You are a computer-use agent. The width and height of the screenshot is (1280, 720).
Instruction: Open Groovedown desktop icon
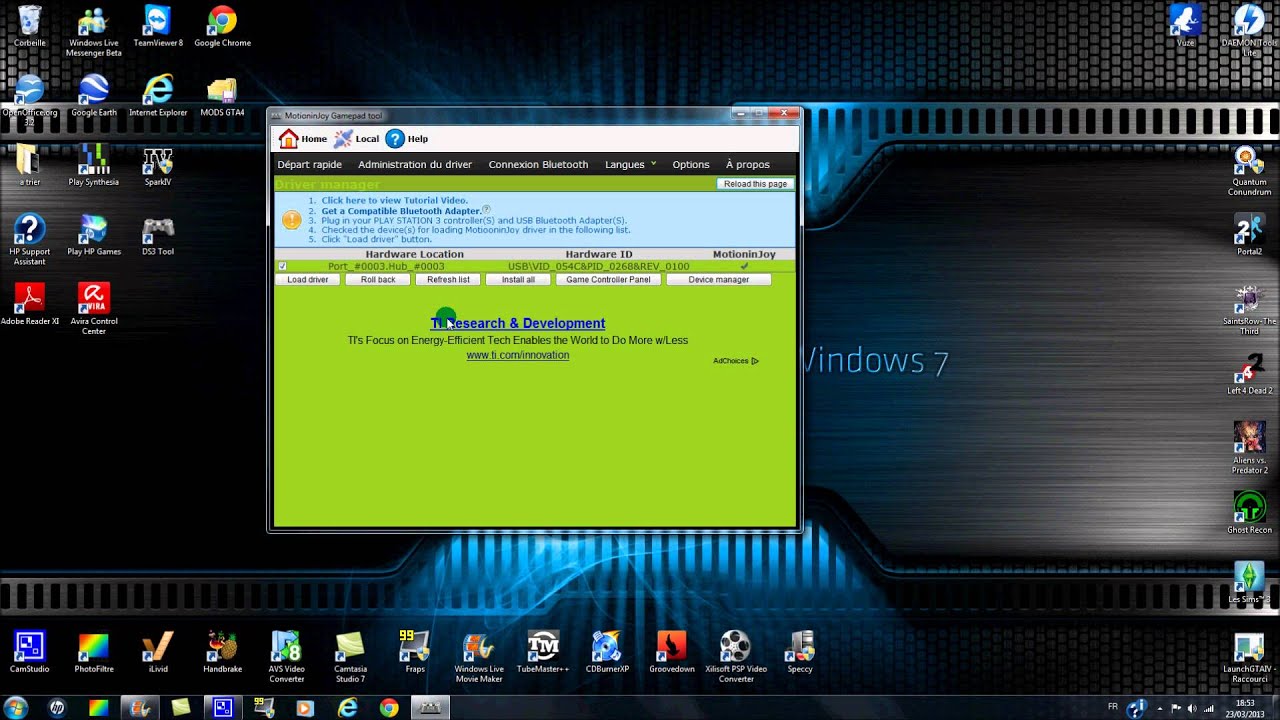click(x=671, y=652)
